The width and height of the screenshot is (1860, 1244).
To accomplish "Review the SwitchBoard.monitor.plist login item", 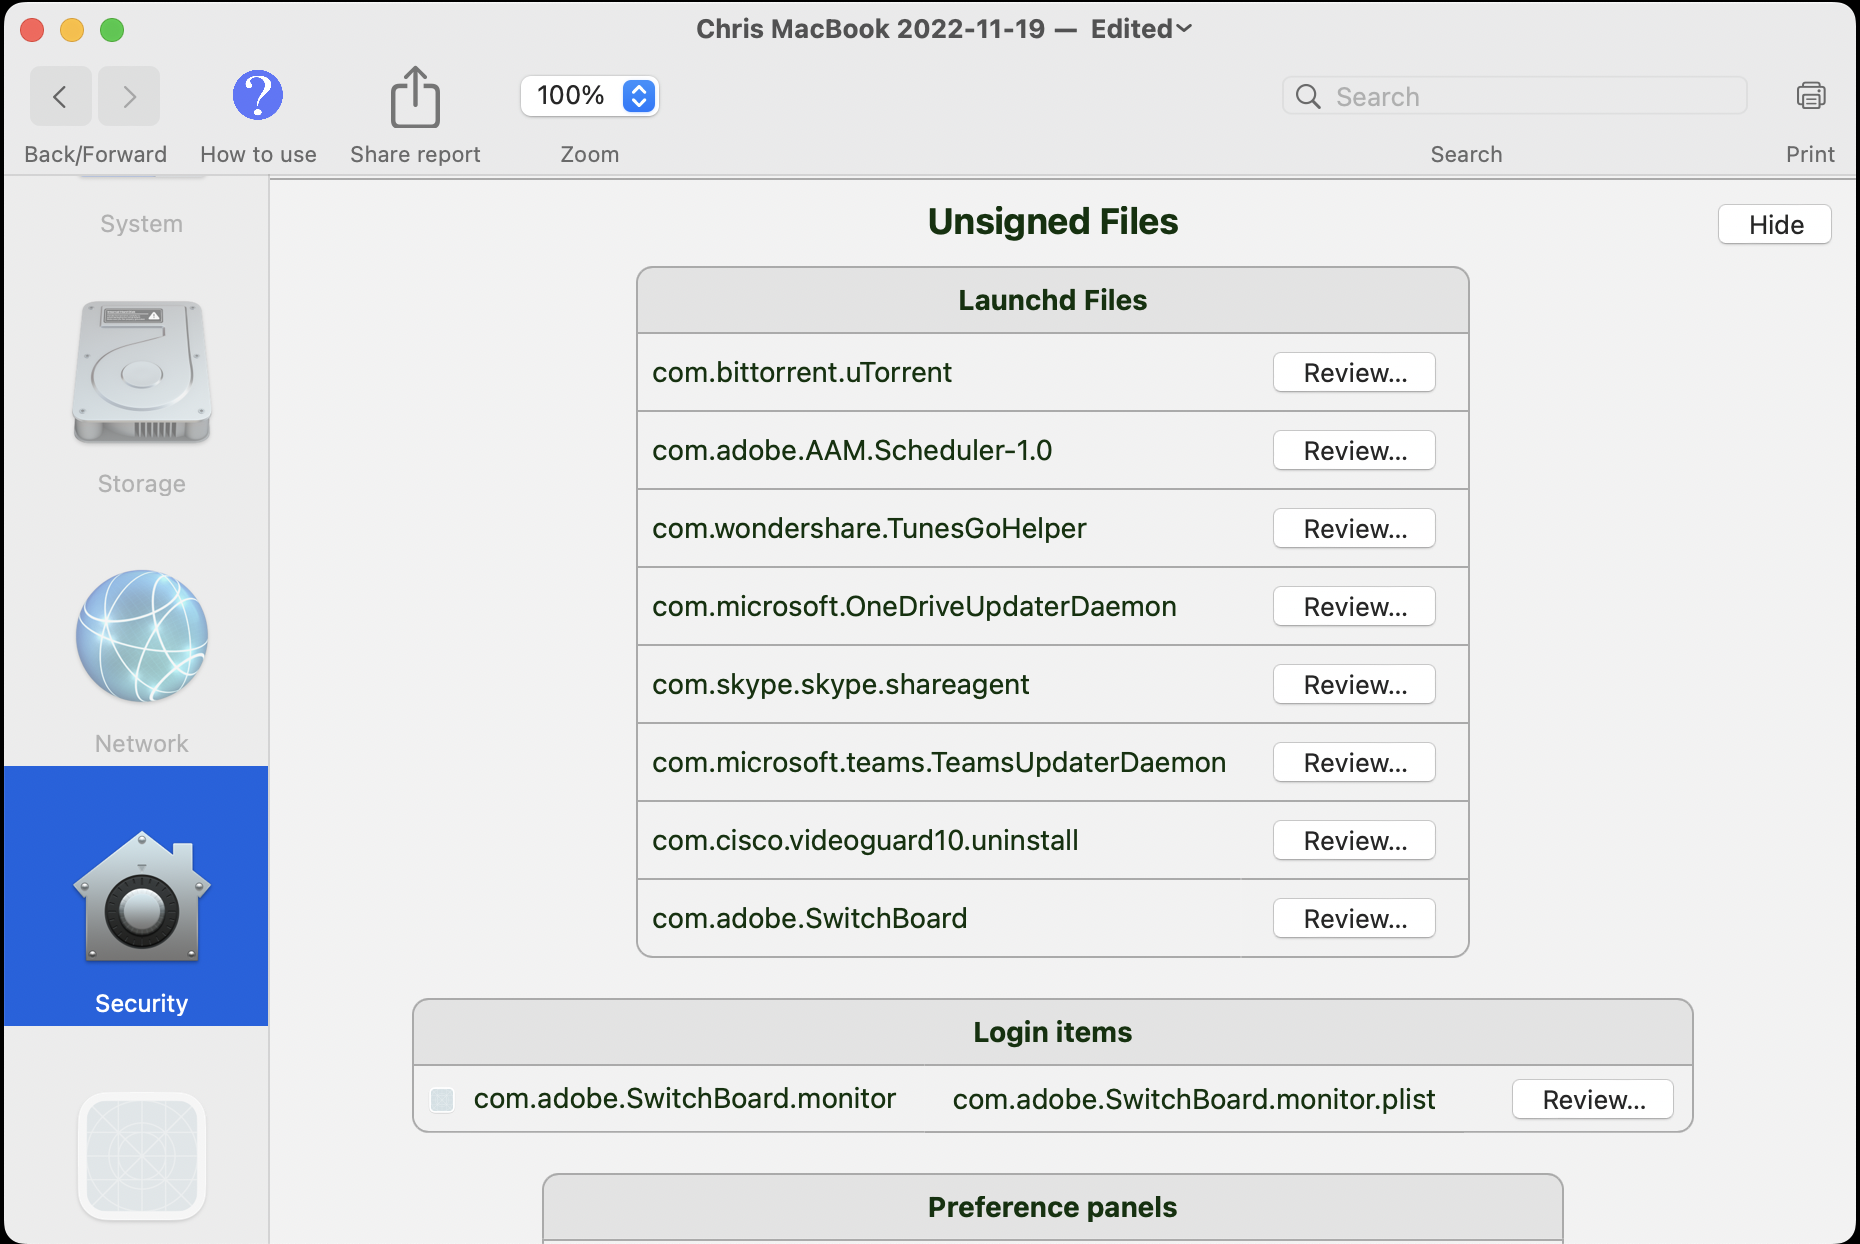I will 1592,1100.
